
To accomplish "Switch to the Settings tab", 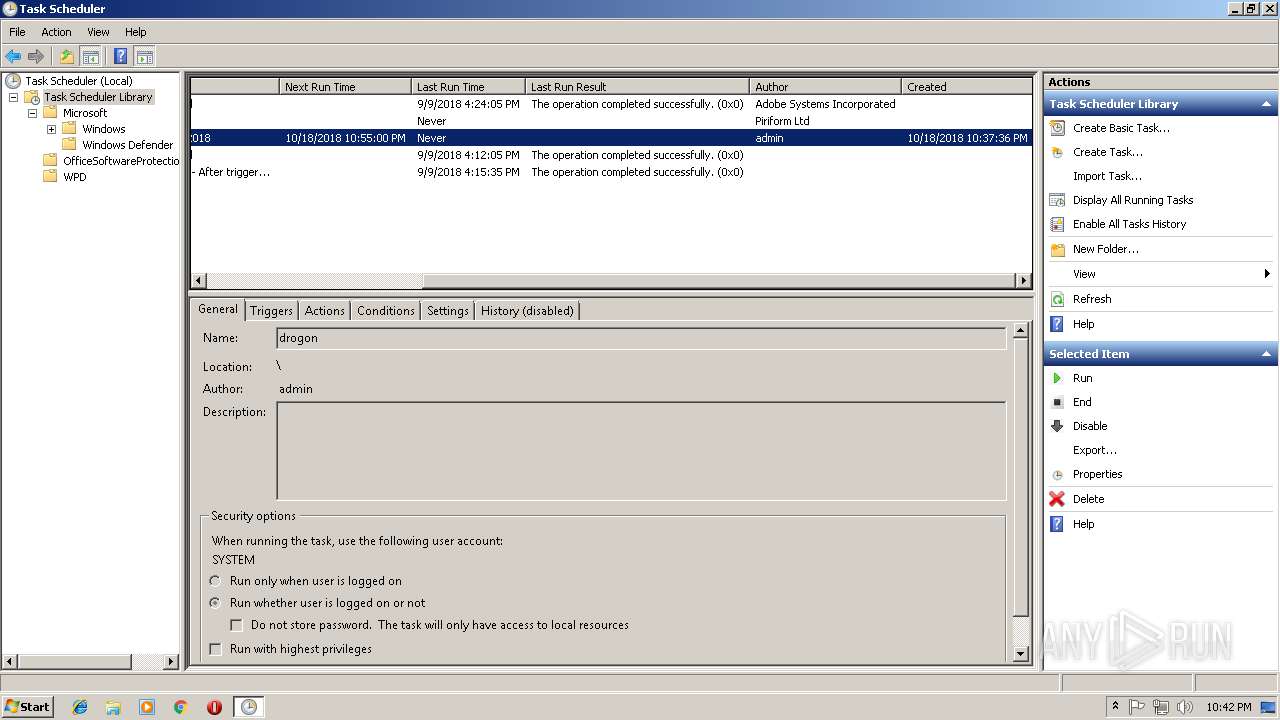I will point(448,311).
